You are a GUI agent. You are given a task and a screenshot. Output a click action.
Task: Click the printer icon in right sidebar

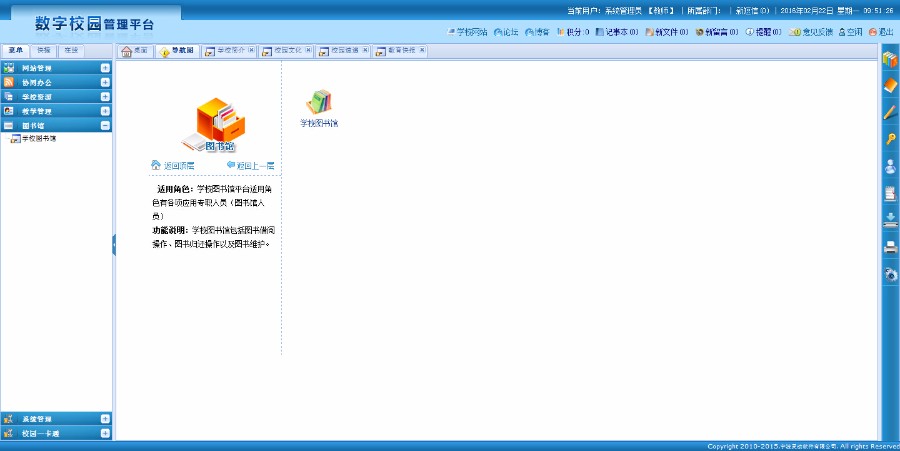tap(890, 247)
